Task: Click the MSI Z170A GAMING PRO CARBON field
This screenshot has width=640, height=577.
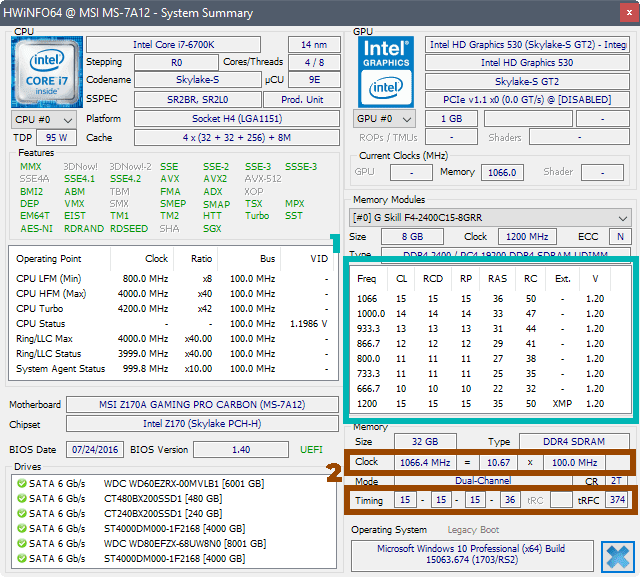Action: point(204,405)
